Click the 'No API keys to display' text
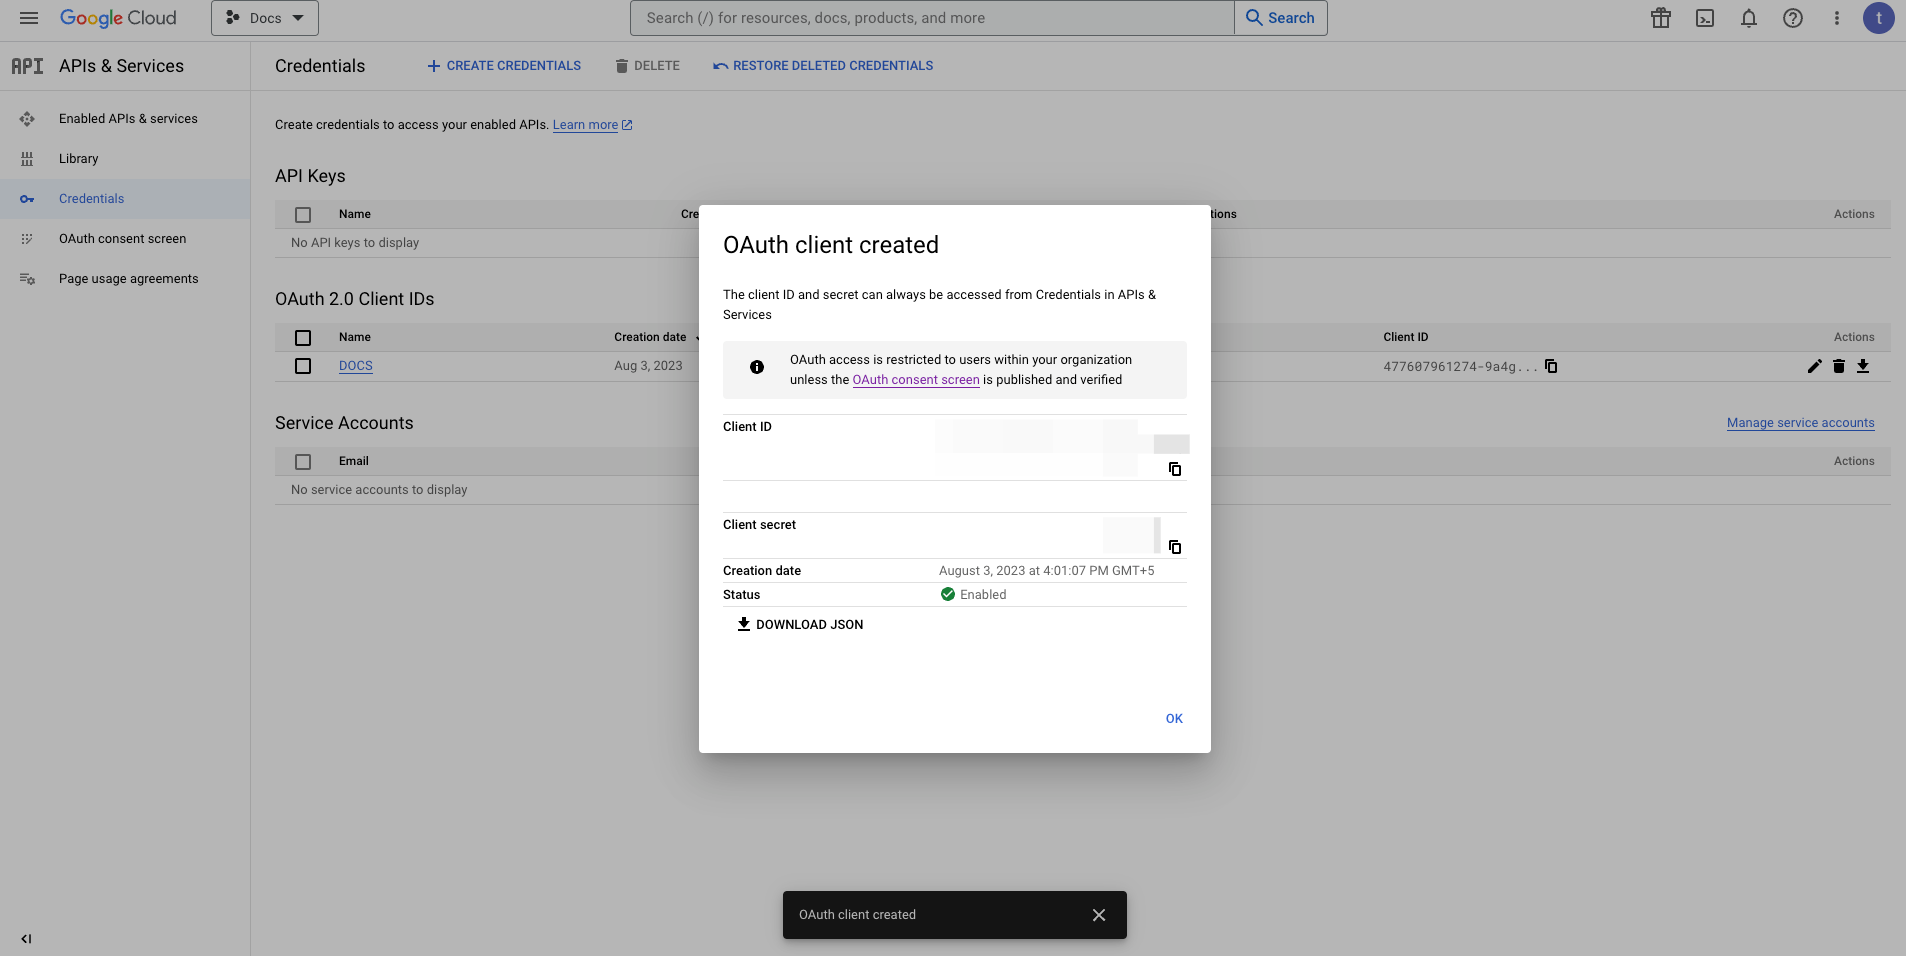 coord(355,243)
